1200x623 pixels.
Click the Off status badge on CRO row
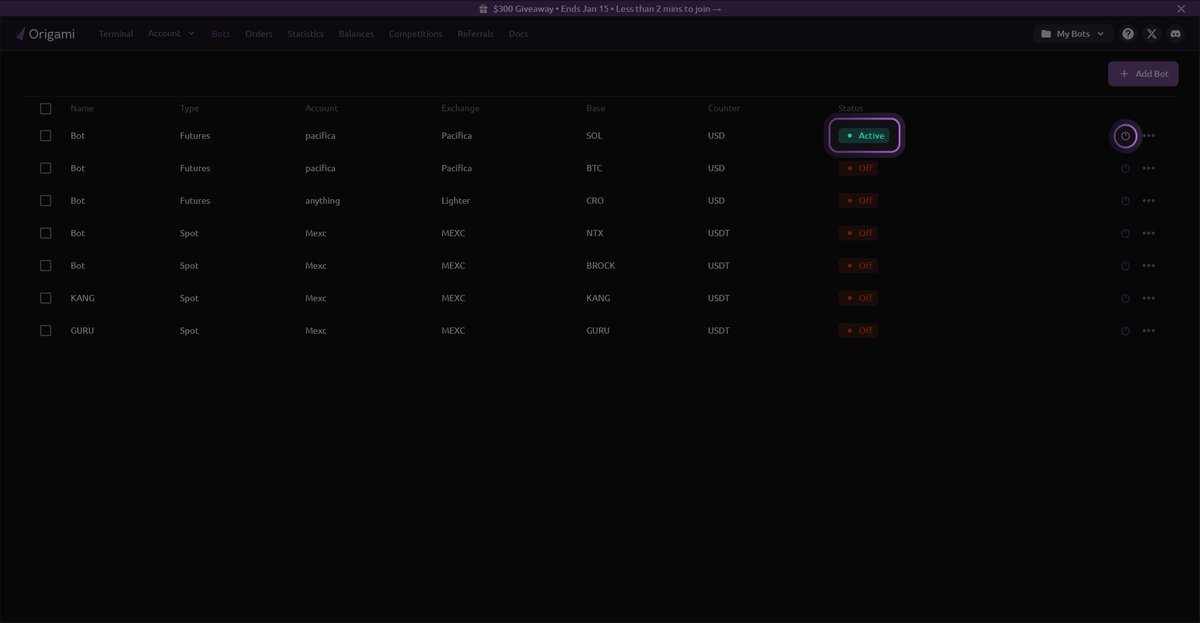click(x=858, y=201)
